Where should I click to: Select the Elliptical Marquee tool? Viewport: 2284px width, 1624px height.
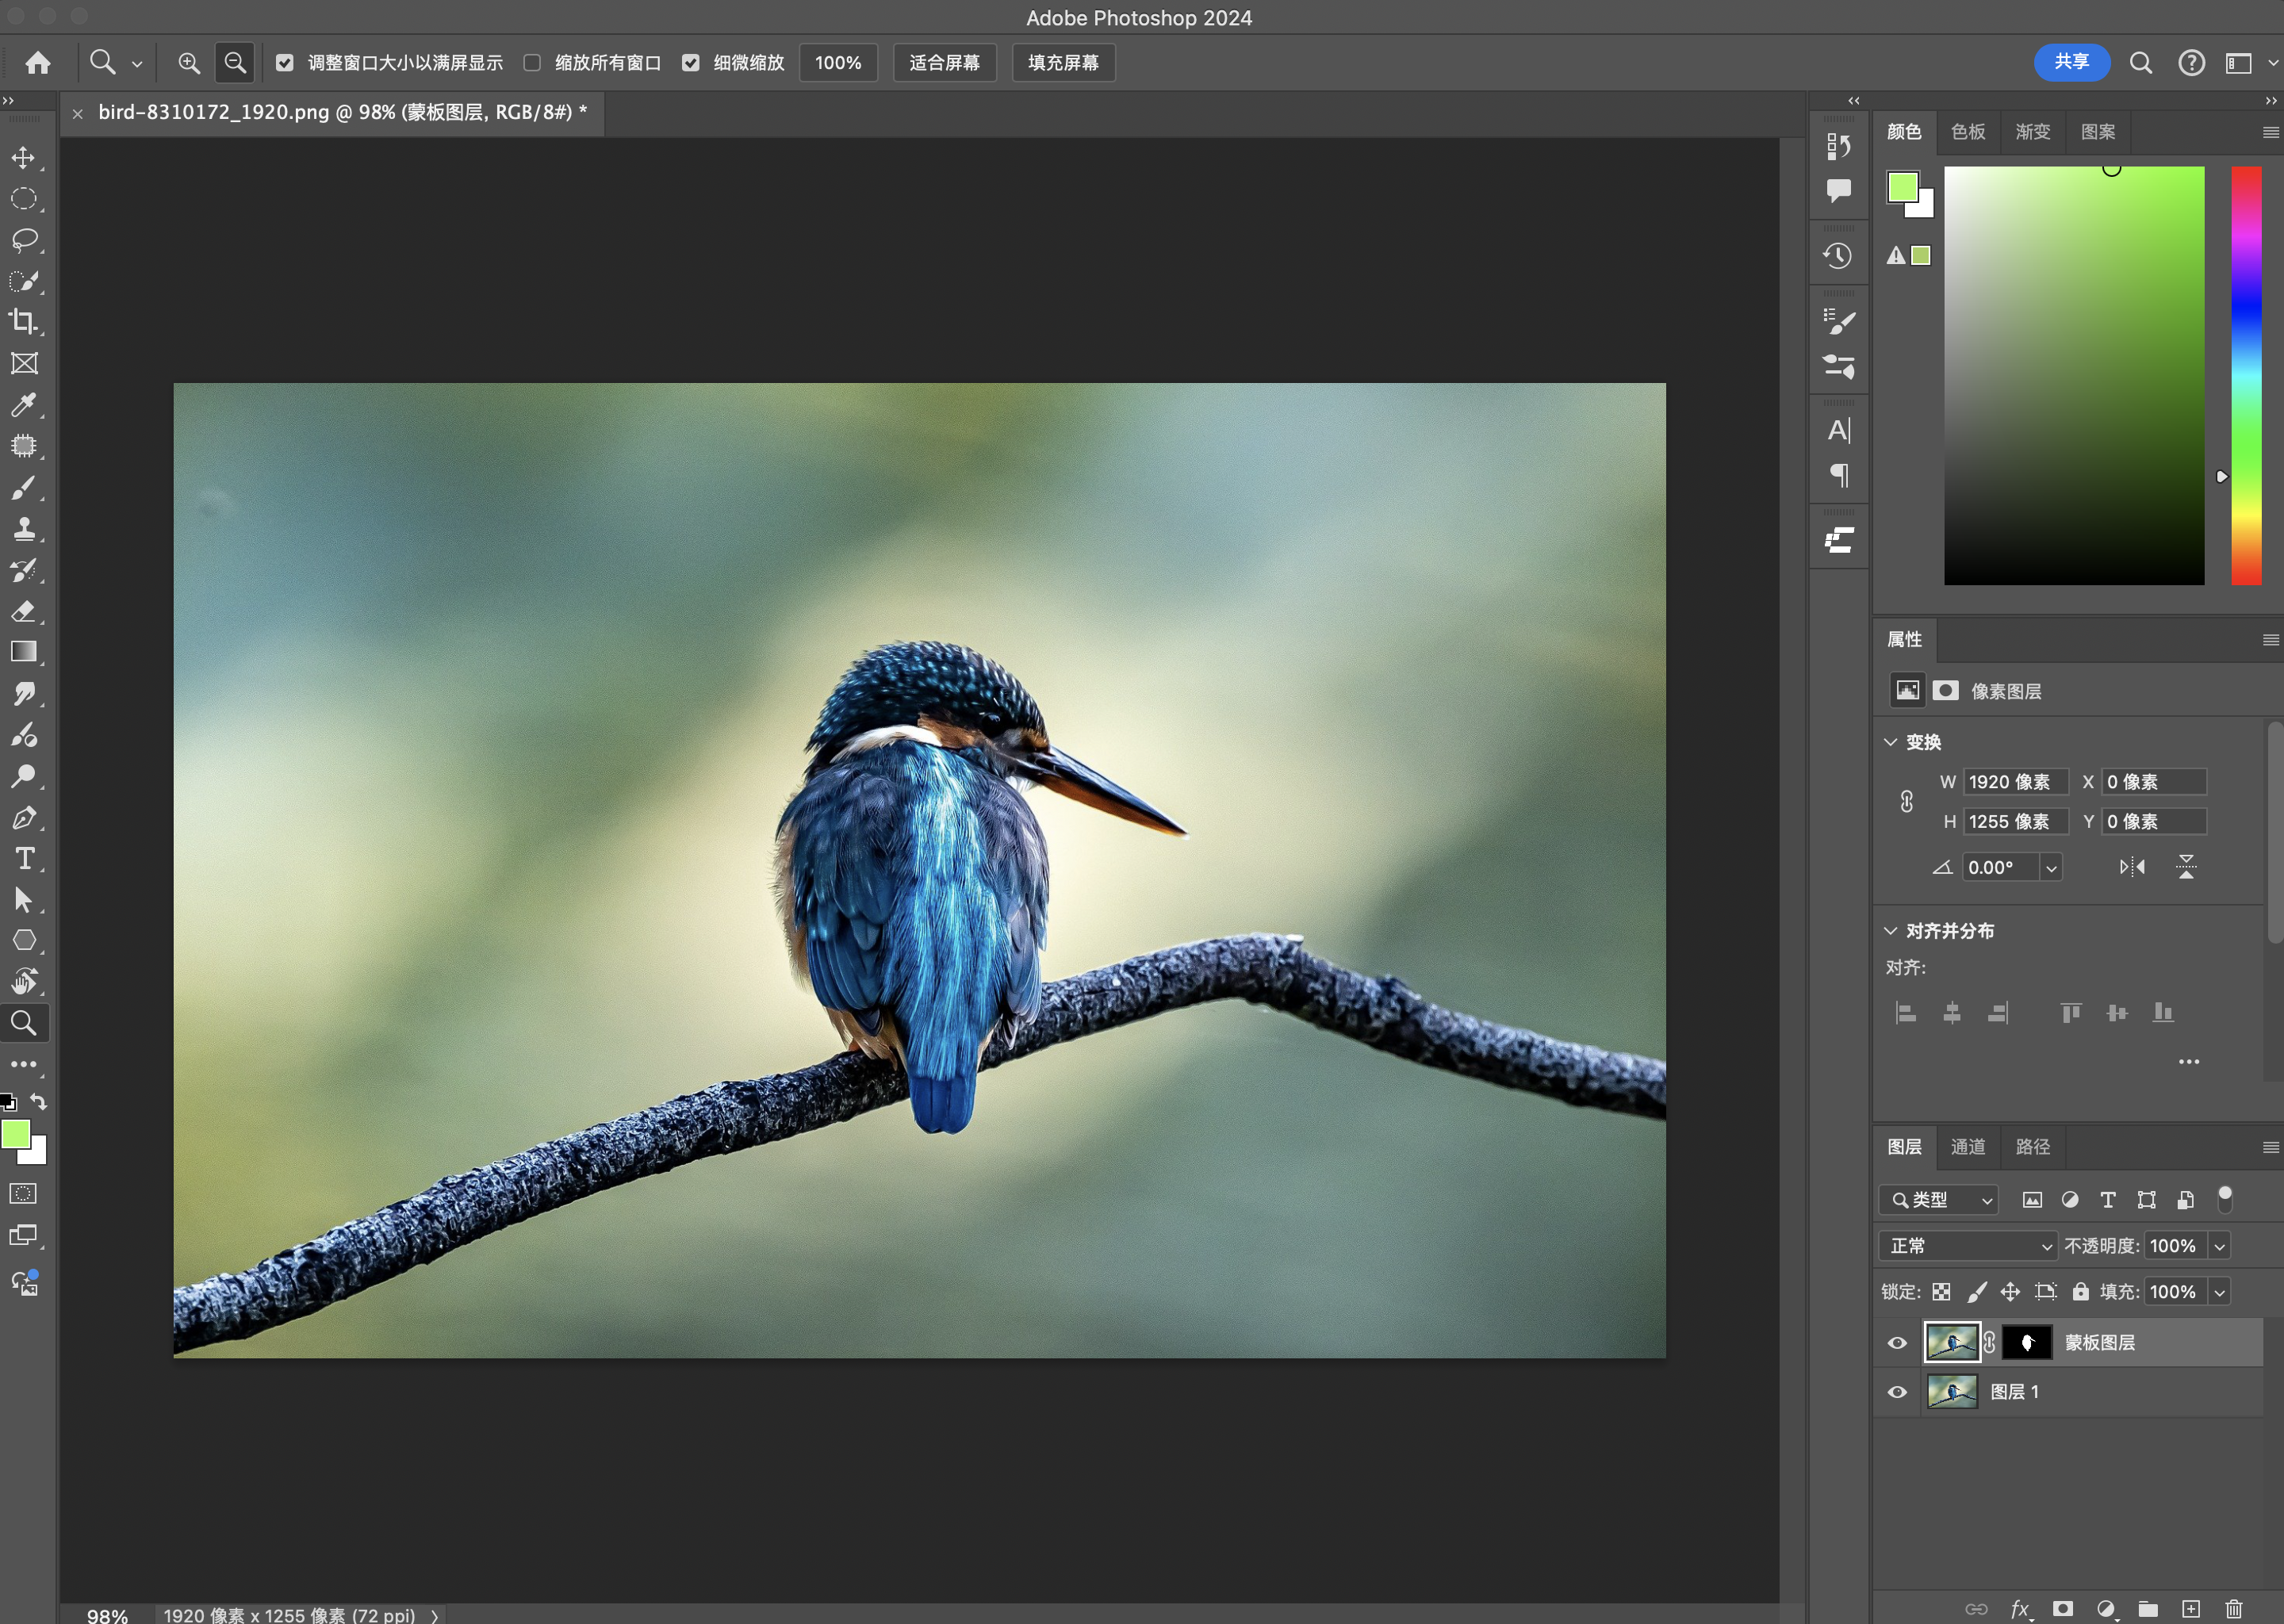[x=24, y=199]
